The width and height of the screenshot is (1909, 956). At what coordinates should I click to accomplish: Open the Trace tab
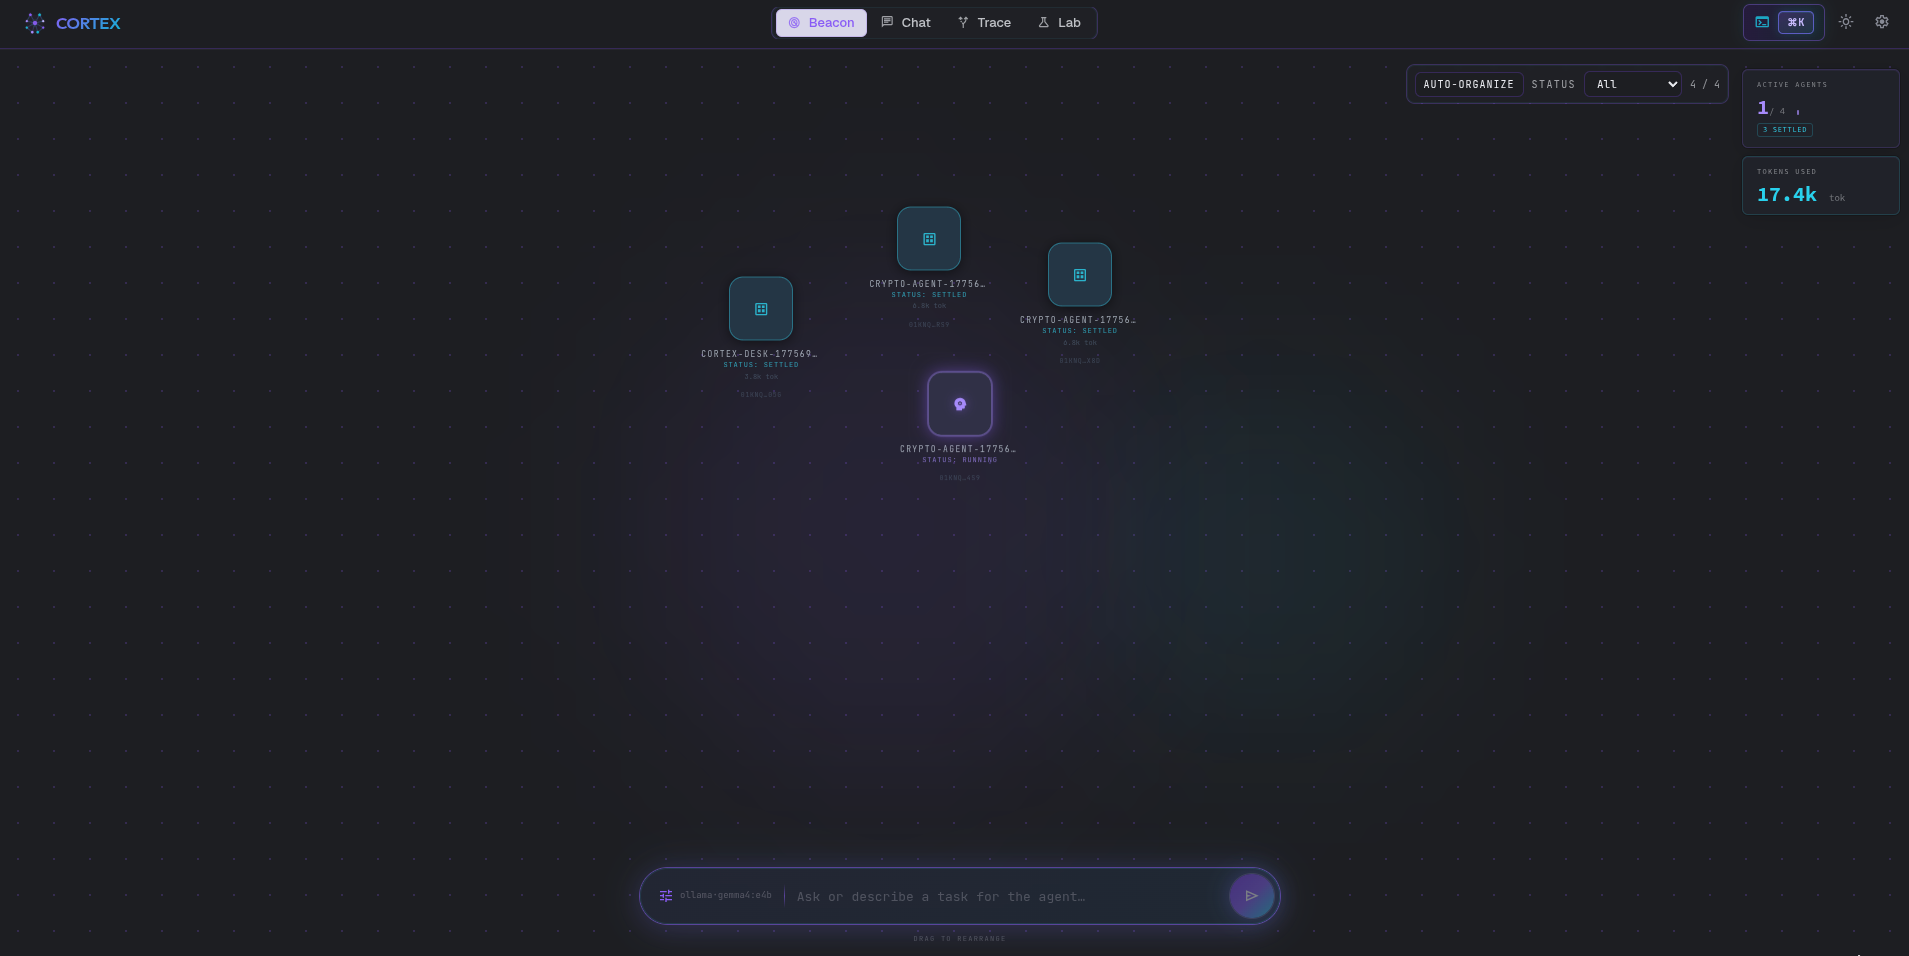tap(983, 22)
